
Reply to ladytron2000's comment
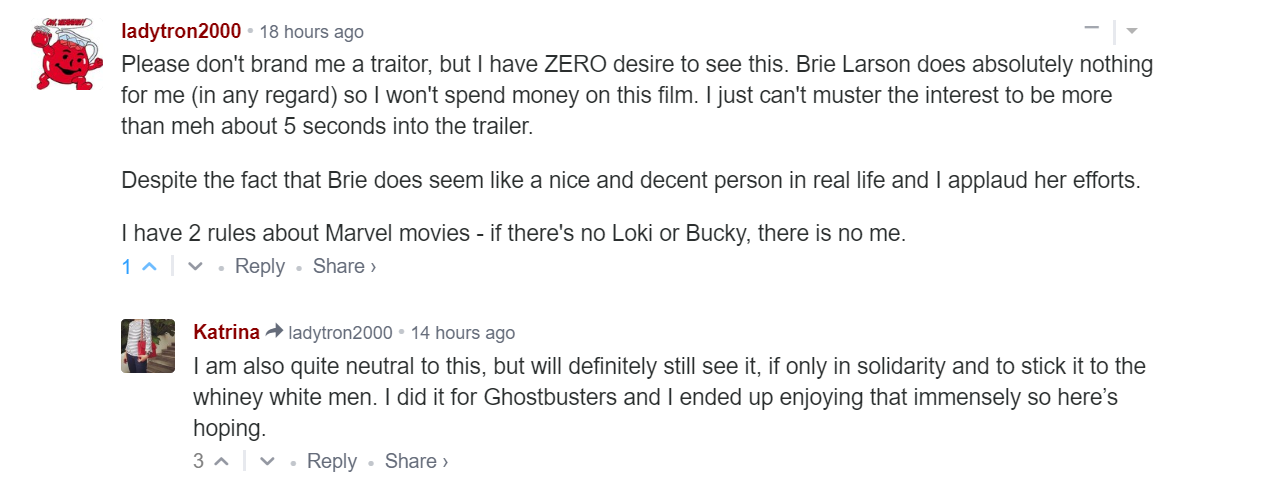(x=260, y=267)
